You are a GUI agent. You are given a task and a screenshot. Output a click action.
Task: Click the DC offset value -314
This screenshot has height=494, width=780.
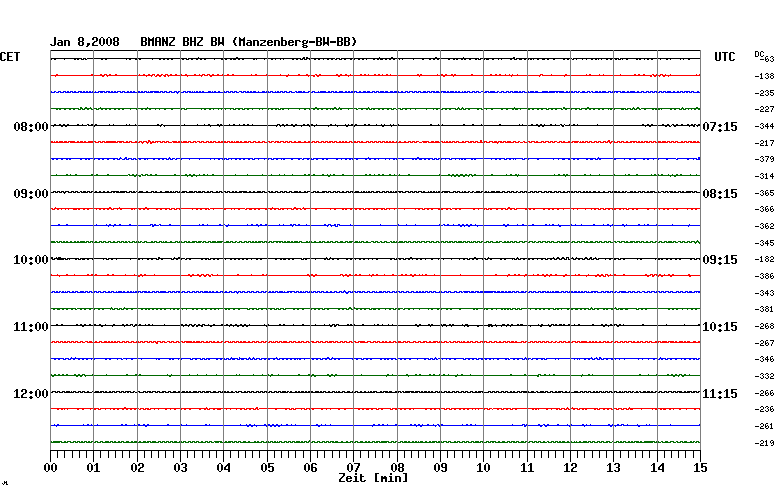click(765, 176)
